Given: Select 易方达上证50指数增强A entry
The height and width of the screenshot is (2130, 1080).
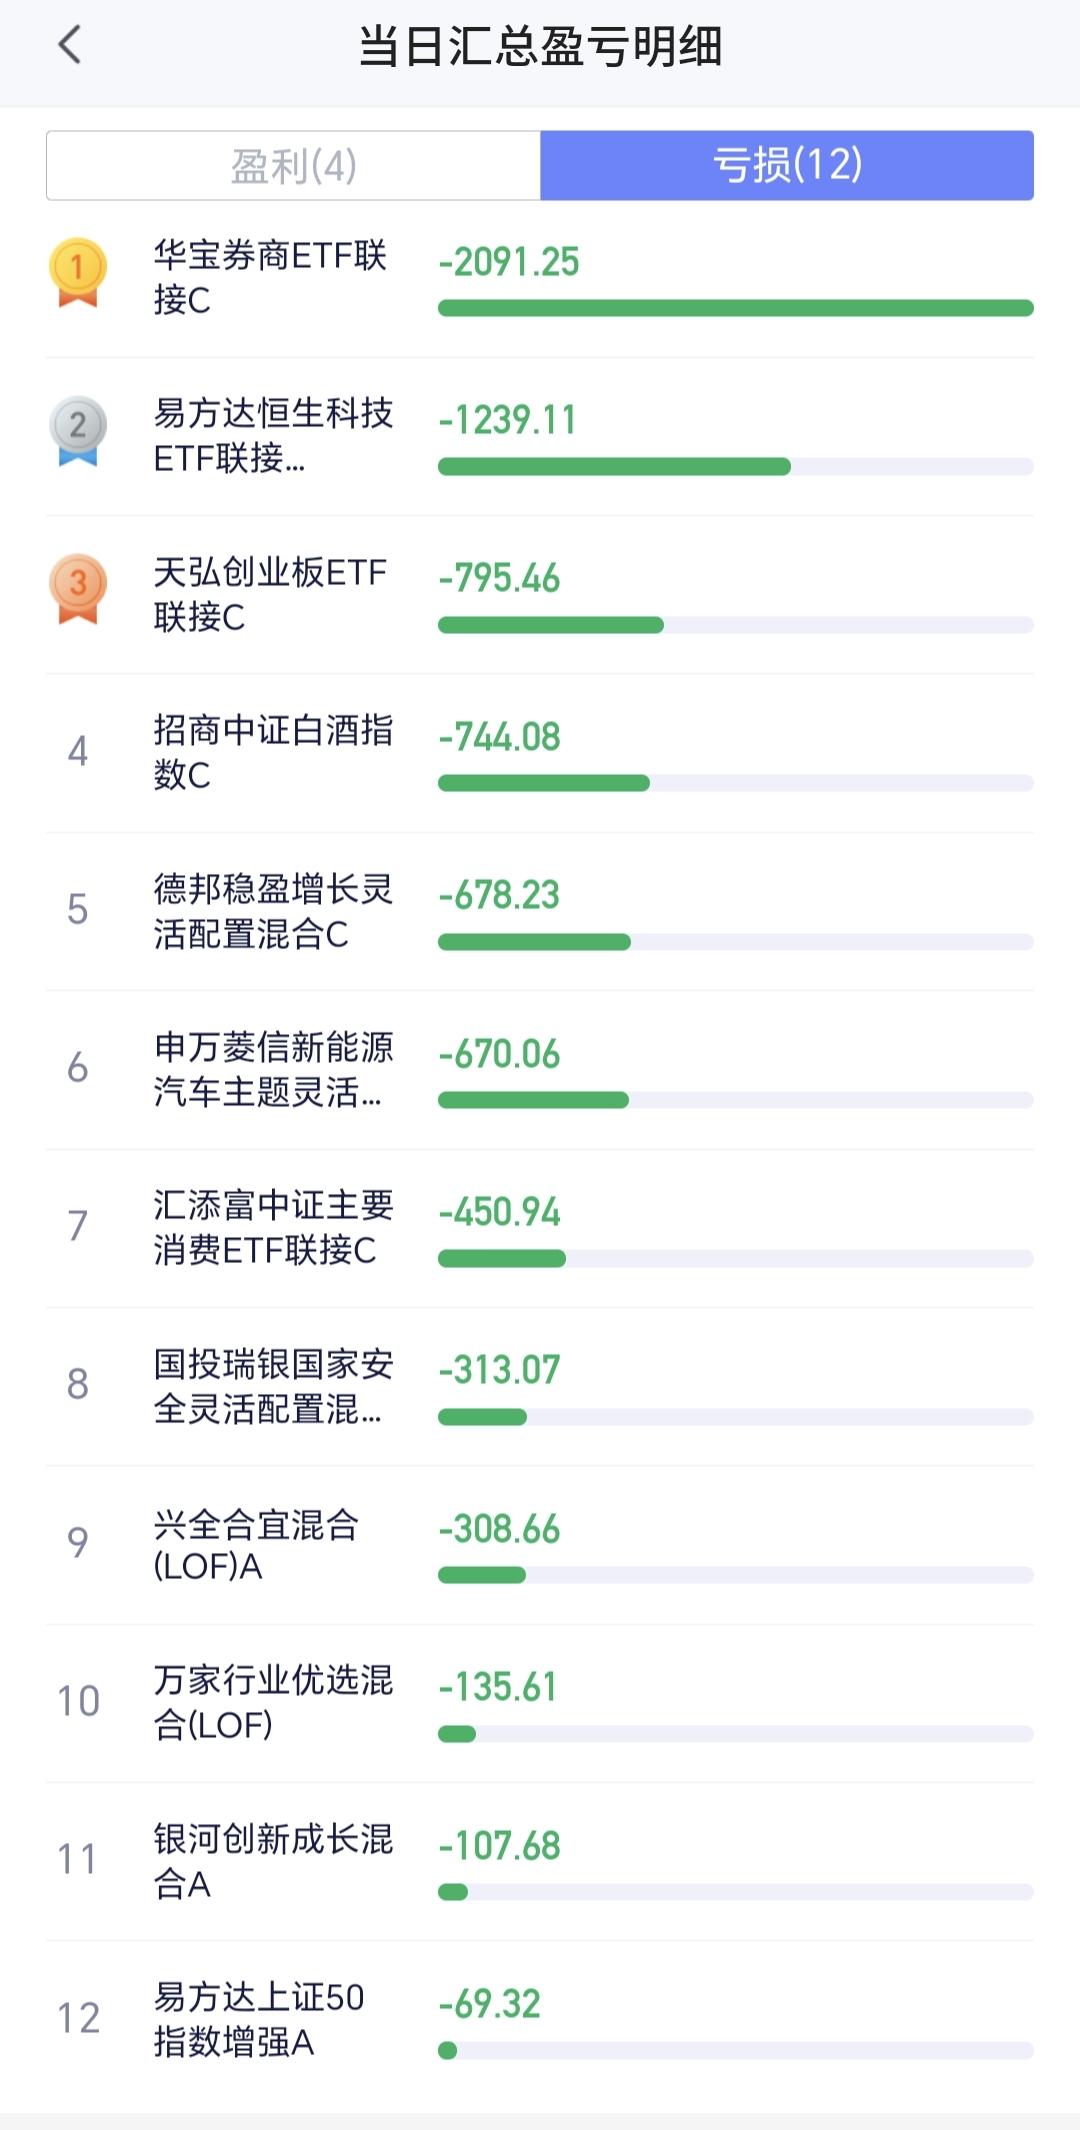Looking at the screenshot, I should [540, 2020].
